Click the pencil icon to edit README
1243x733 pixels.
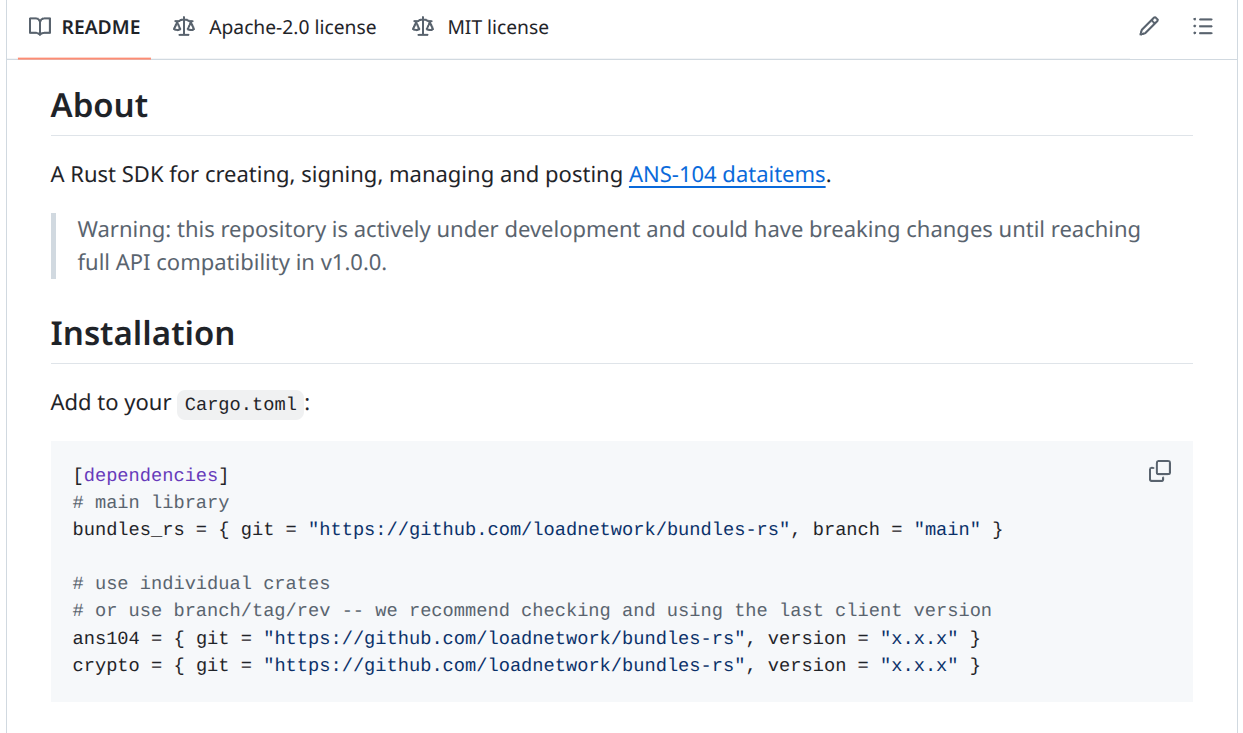click(1149, 27)
